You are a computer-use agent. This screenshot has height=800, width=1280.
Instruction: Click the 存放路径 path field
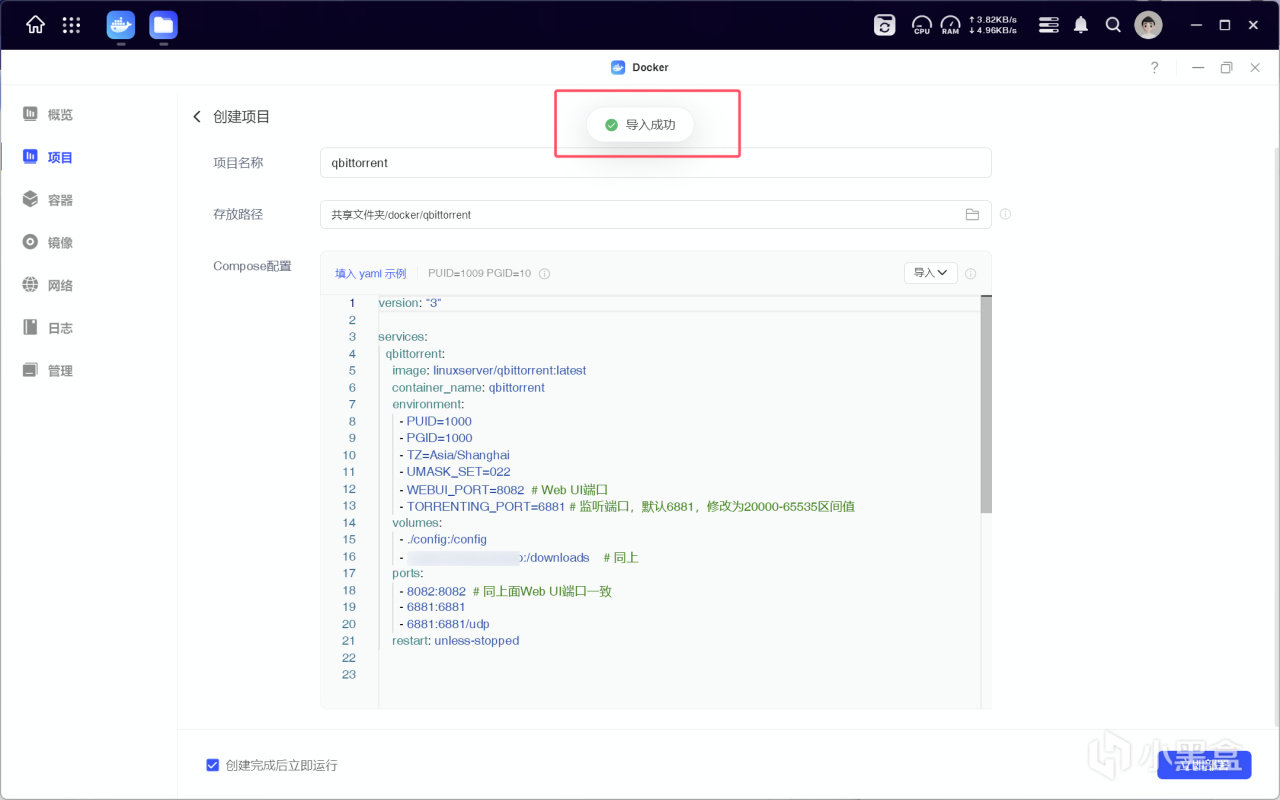pyautogui.click(x=655, y=214)
